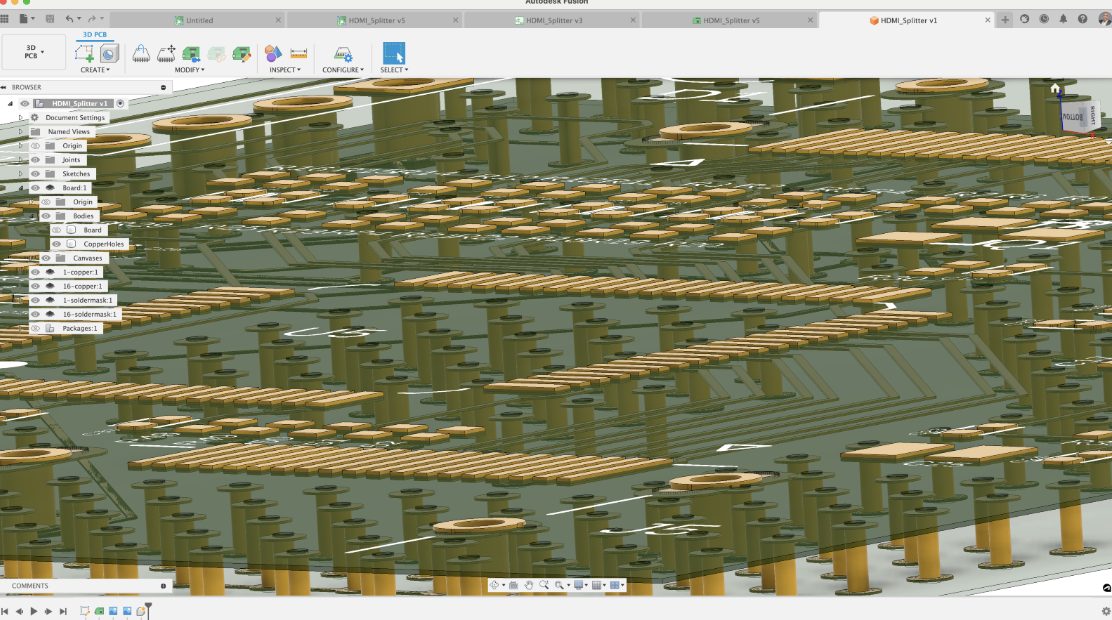1112x620 pixels.
Task: Select the 16-soldermask:1 item in browser
Action: [89, 314]
